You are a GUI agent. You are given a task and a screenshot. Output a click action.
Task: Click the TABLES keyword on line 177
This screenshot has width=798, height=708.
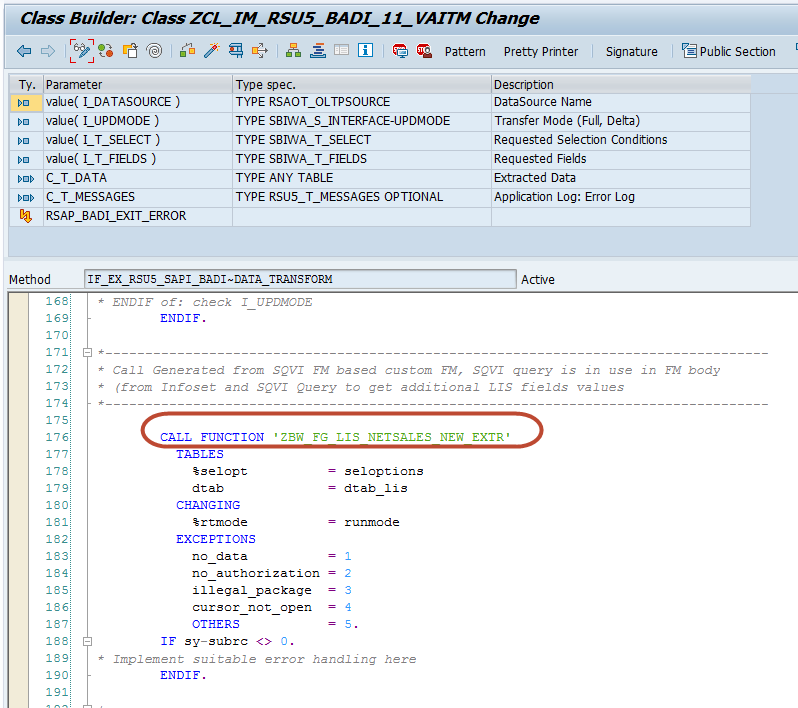point(200,454)
